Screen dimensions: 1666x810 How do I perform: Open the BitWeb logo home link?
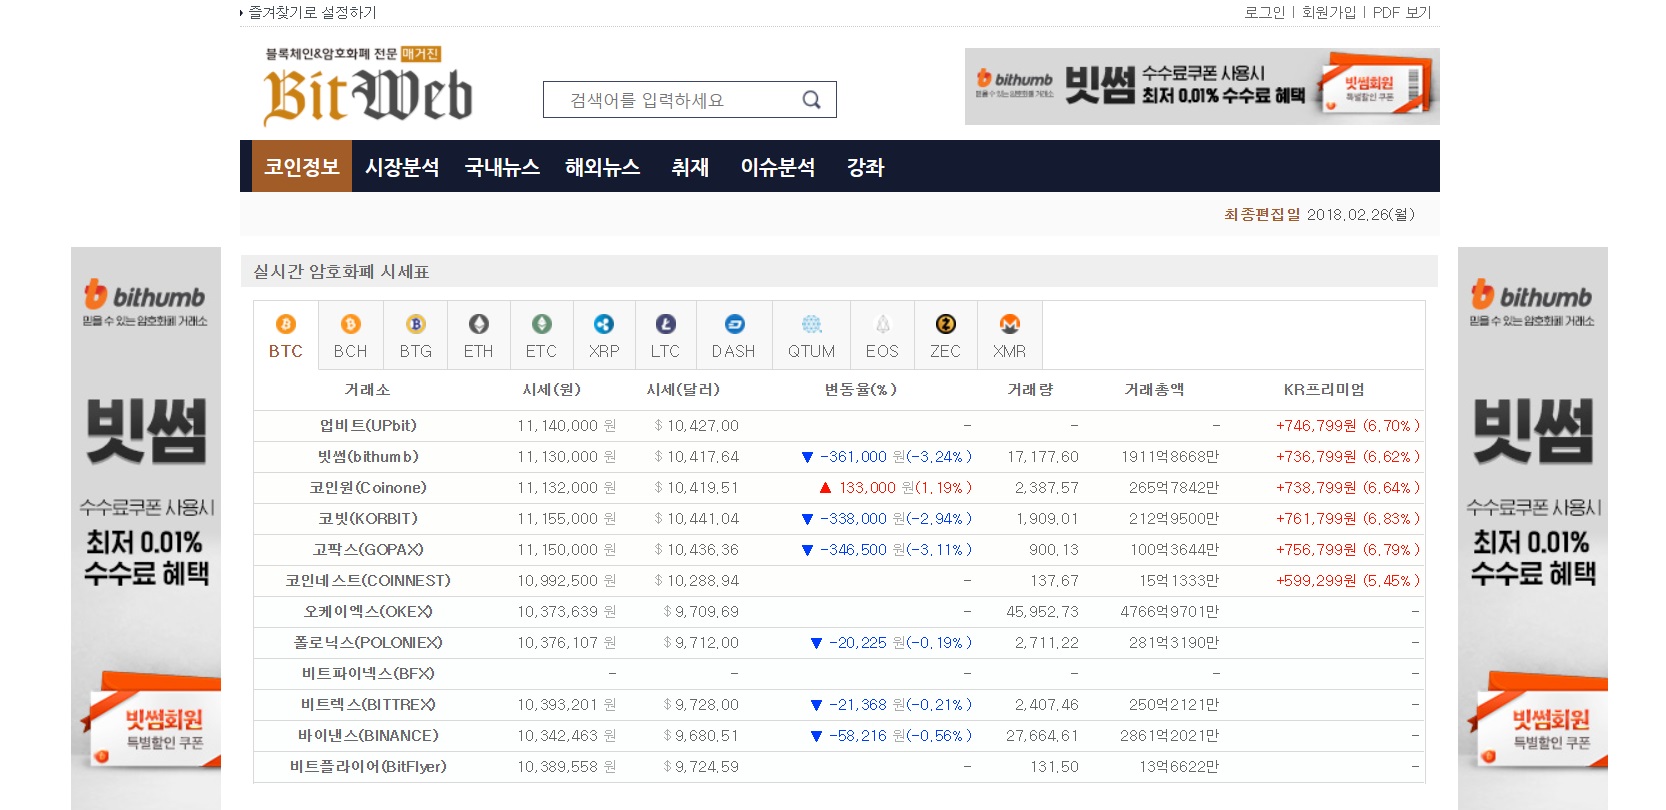tap(368, 87)
